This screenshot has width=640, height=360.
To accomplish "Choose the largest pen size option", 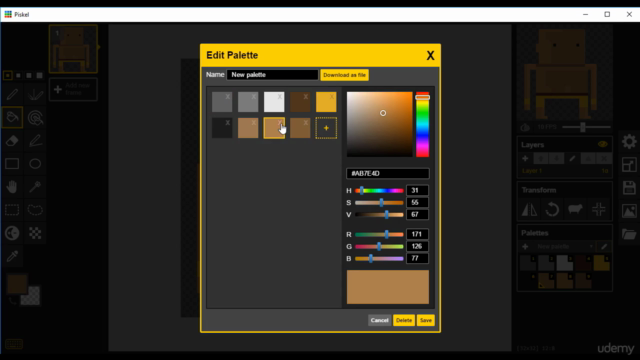I will tap(40, 76).
